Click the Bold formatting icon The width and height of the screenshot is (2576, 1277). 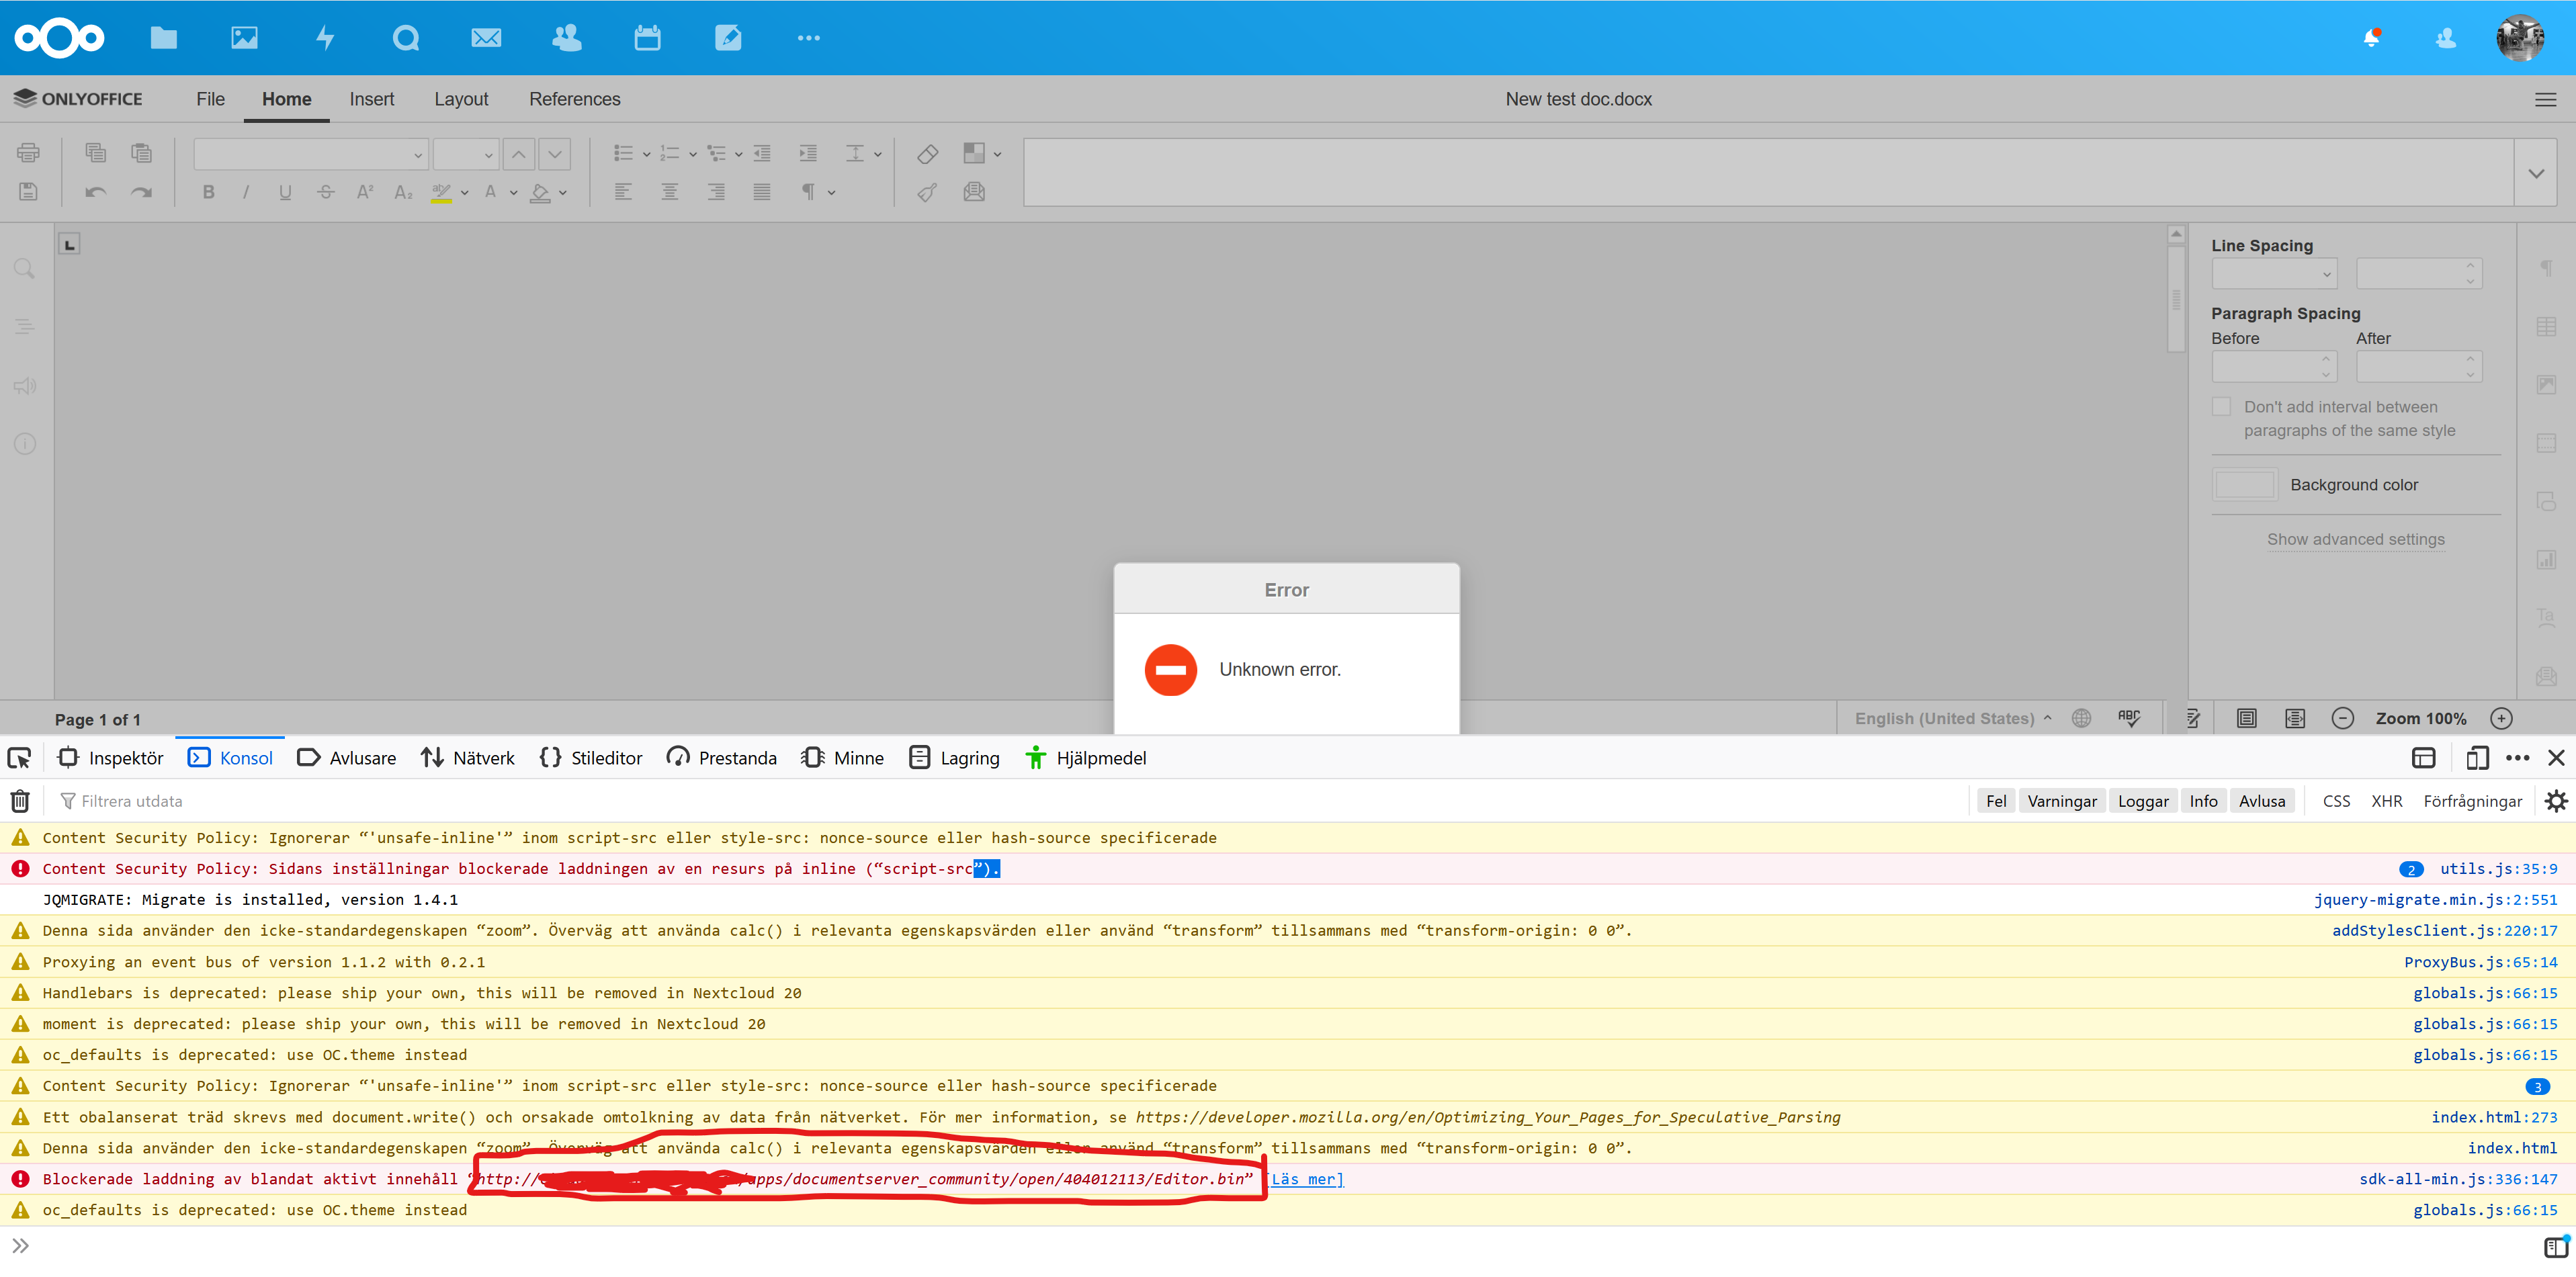(x=208, y=192)
